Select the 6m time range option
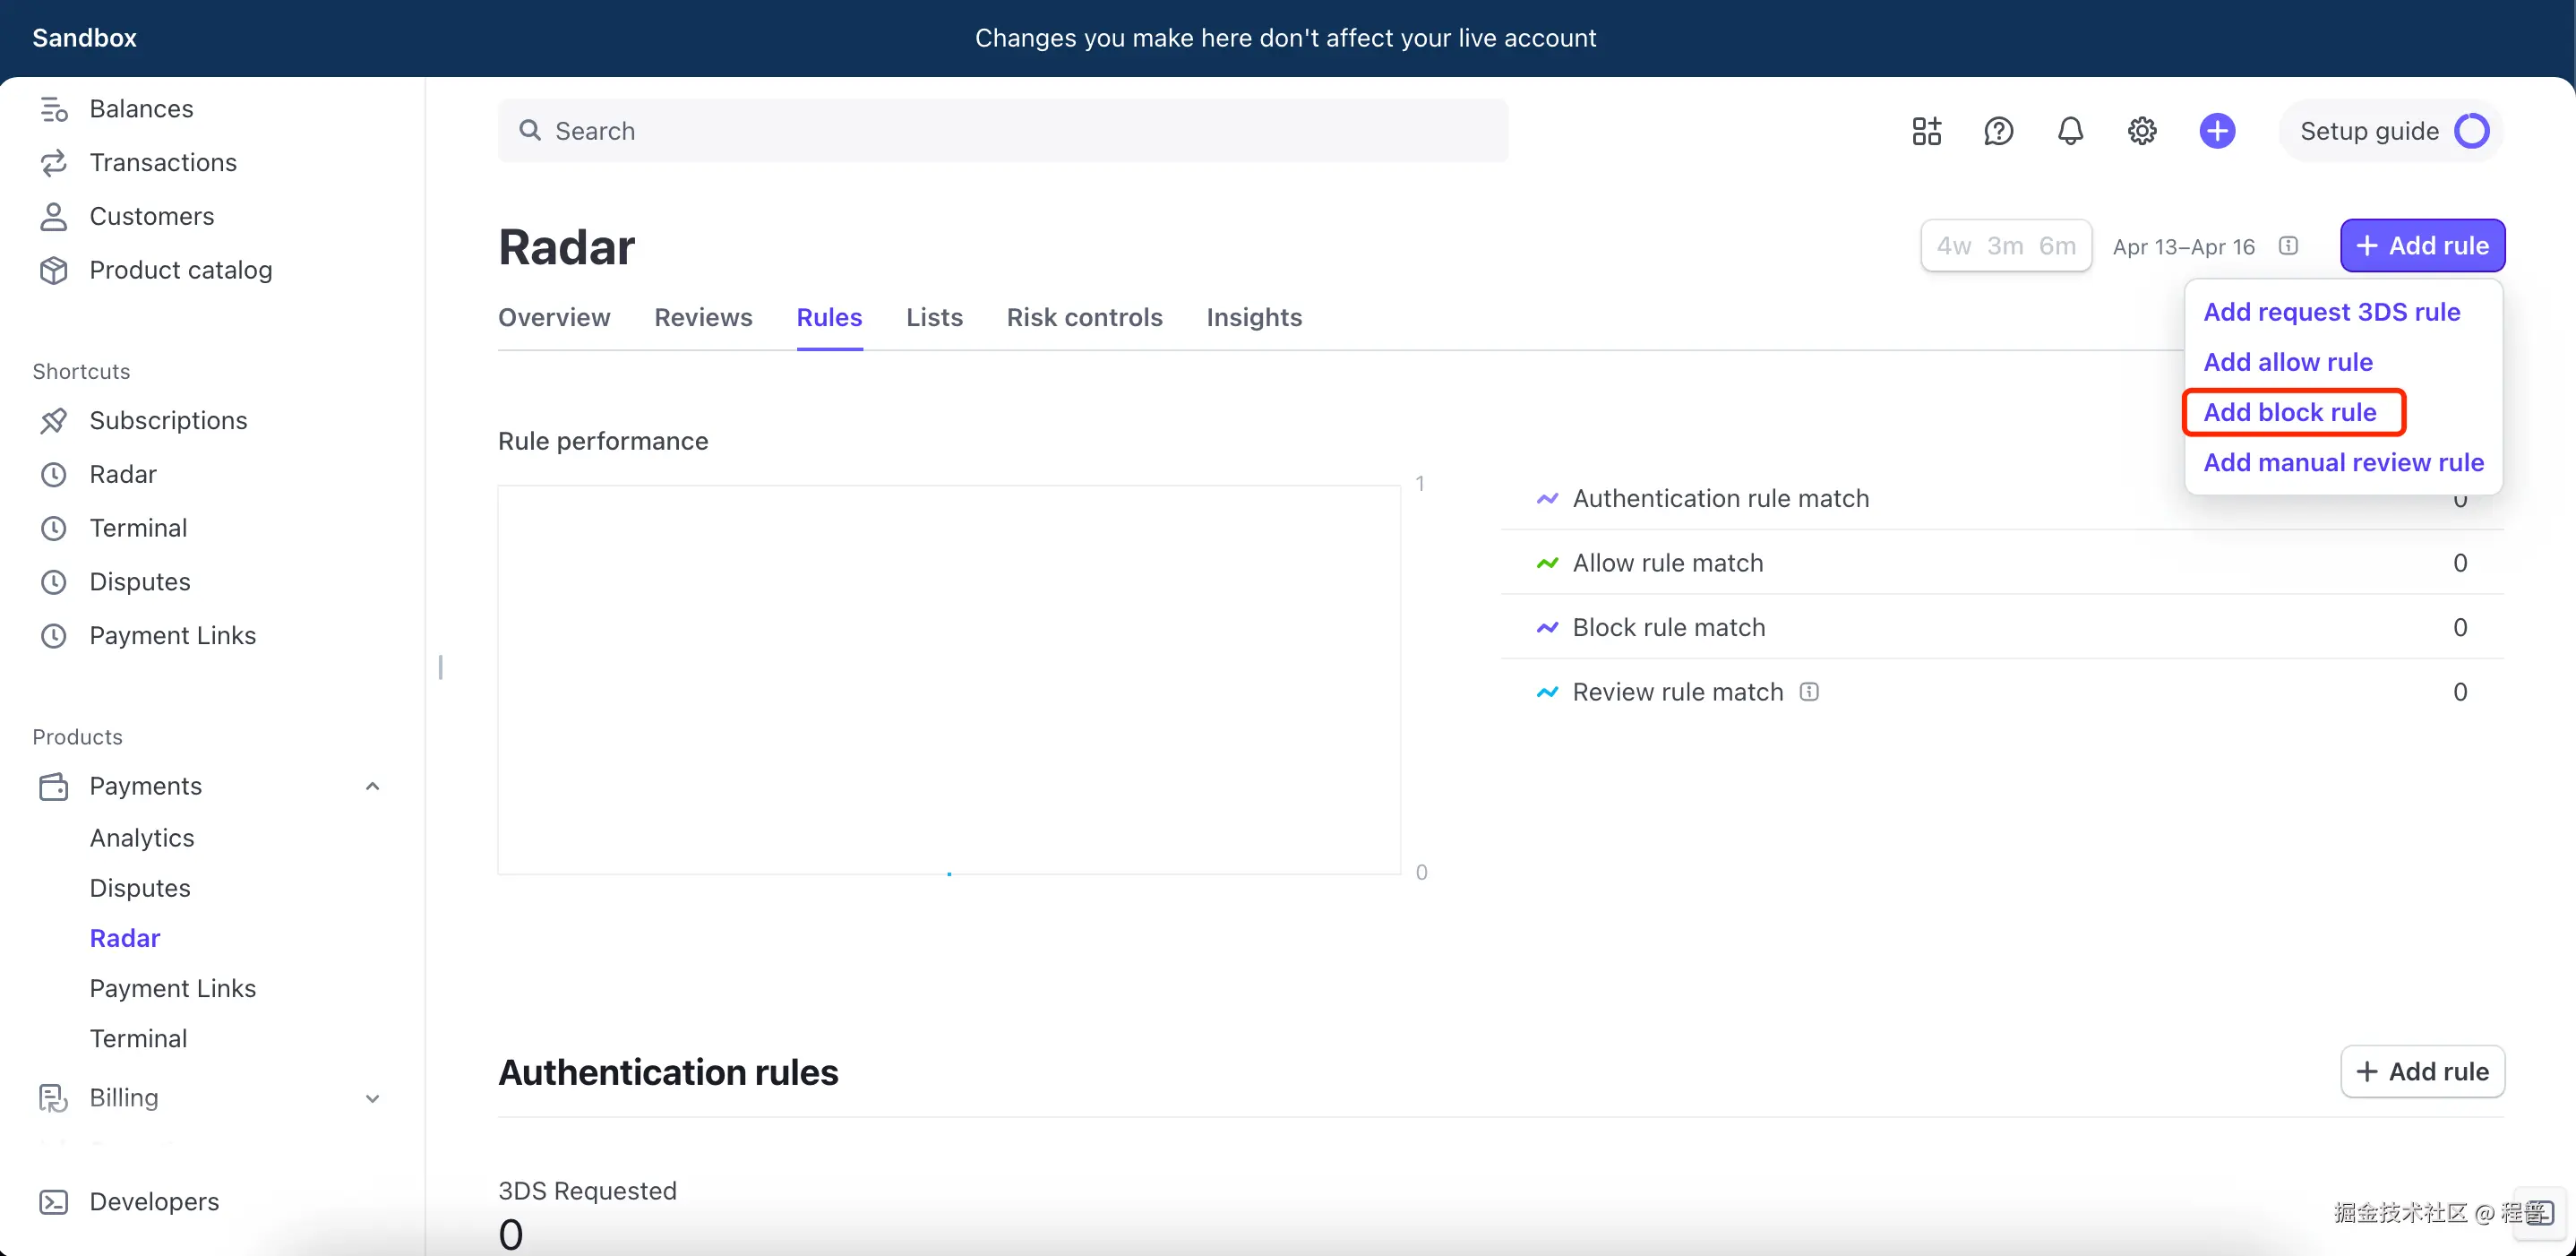The width and height of the screenshot is (2576, 1256). click(x=2058, y=246)
